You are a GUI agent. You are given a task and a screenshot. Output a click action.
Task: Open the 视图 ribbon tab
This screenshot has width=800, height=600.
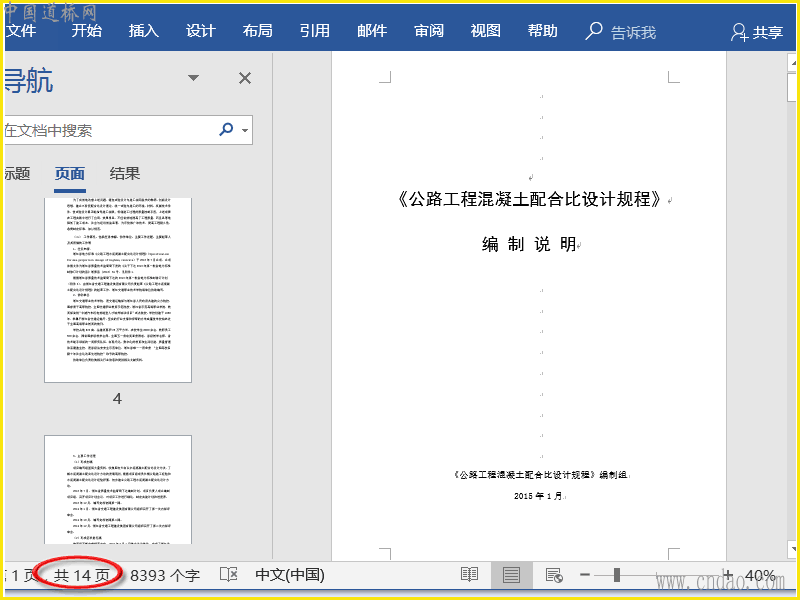click(x=486, y=31)
